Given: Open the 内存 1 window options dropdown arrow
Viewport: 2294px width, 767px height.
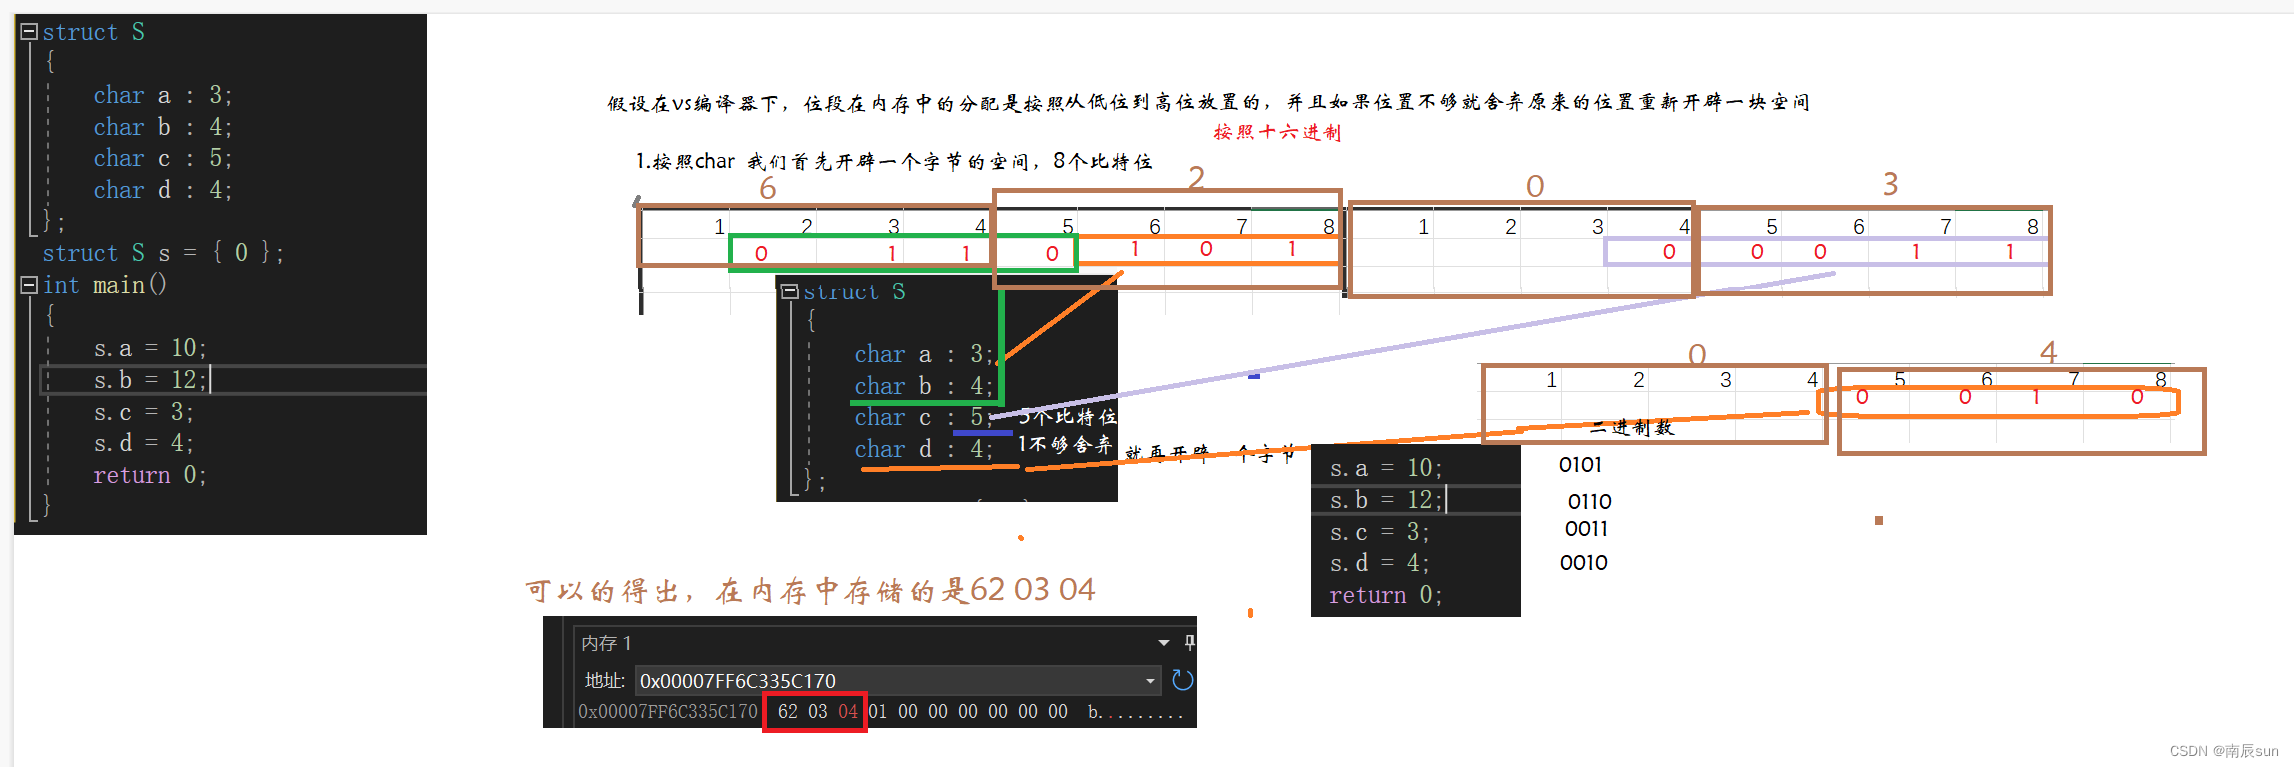Looking at the screenshot, I should pos(1164,643).
